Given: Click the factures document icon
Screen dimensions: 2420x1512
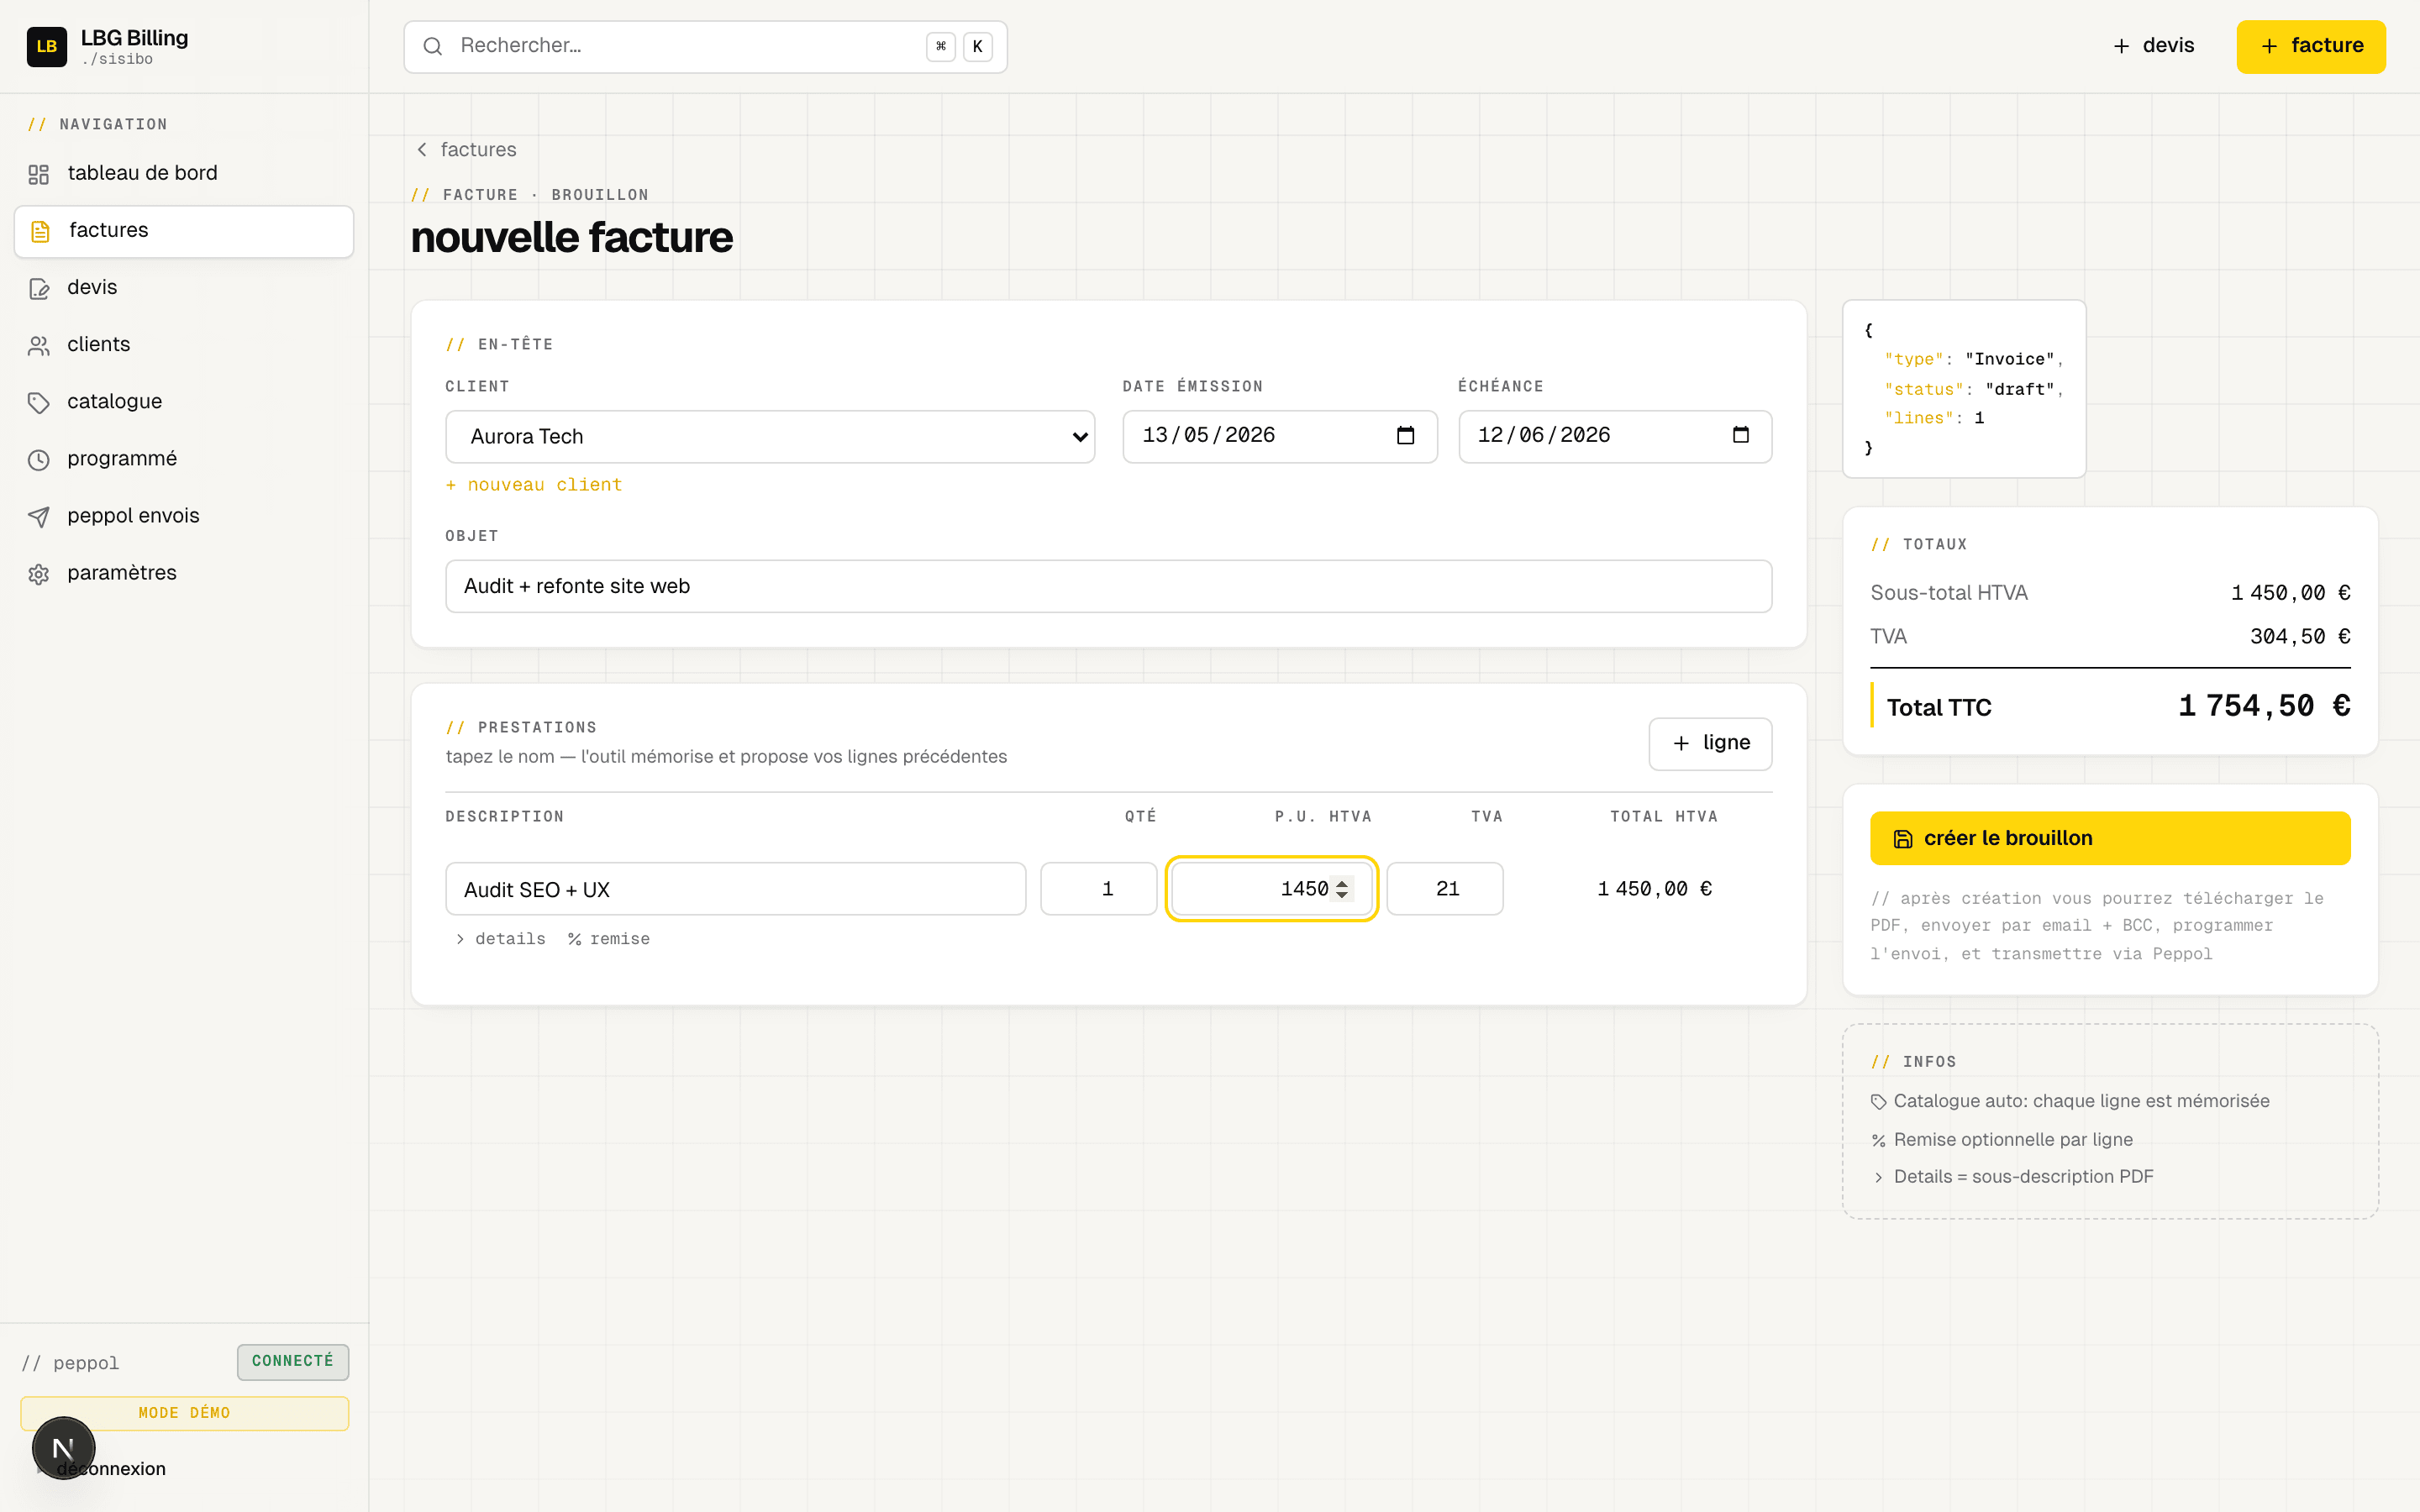Looking at the screenshot, I should [39, 232].
